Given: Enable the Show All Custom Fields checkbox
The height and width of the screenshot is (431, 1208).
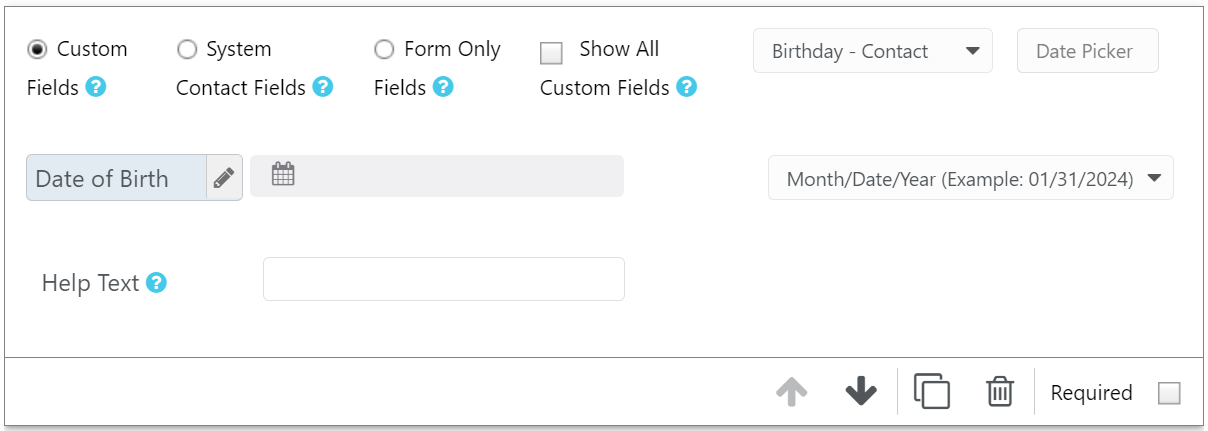Looking at the screenshot, I should (551, 53).
